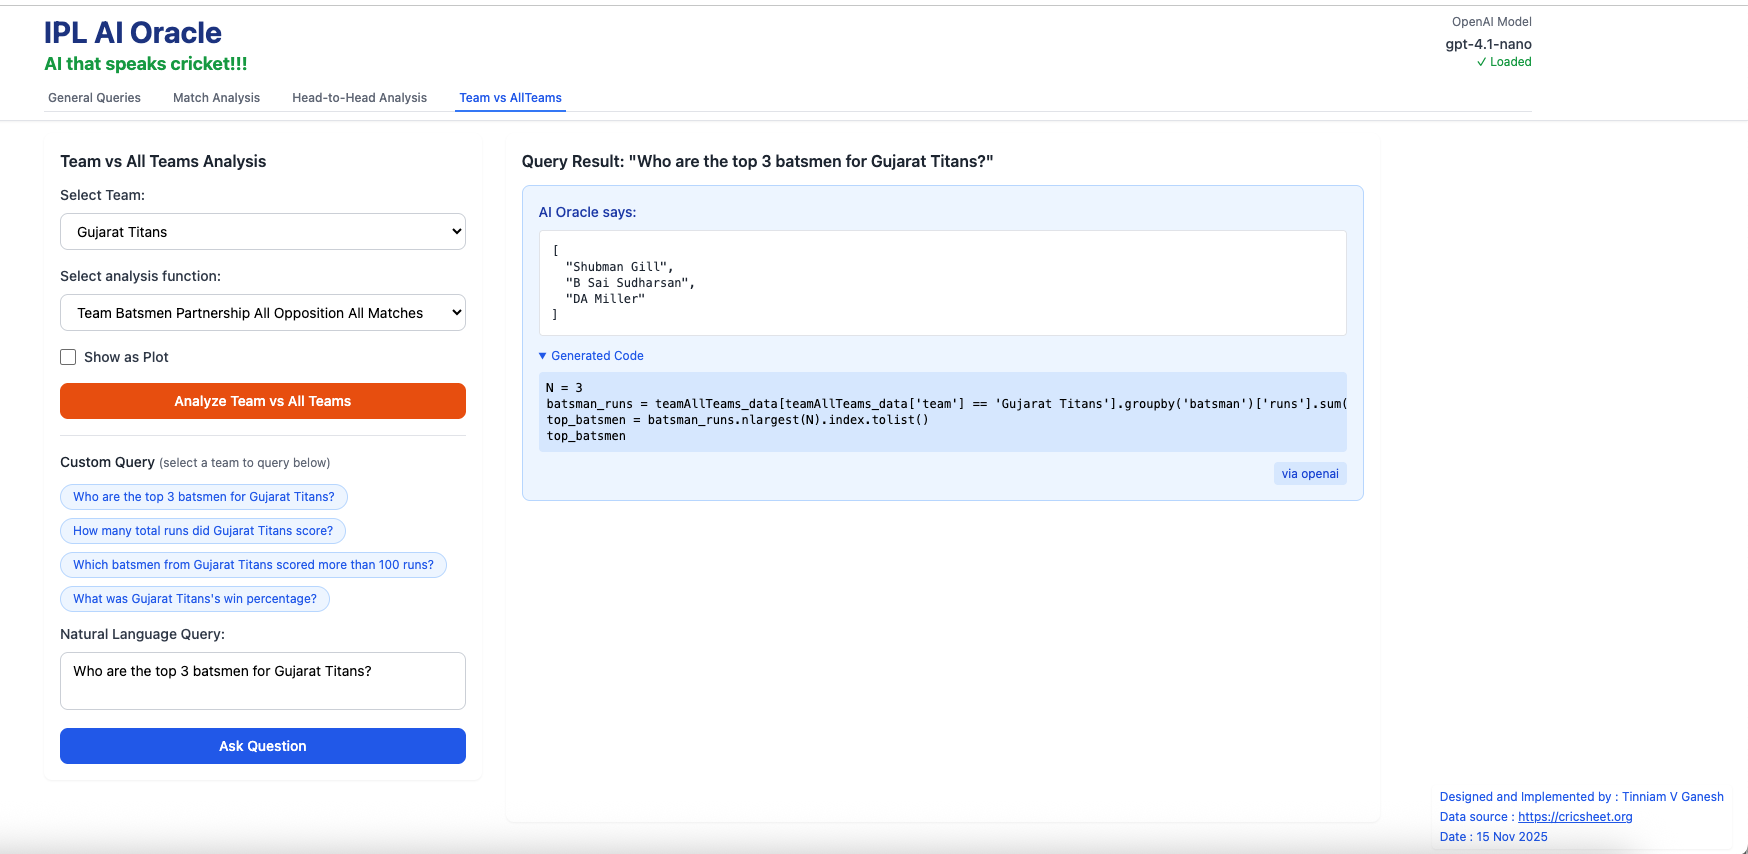Click the Analyze Team vs All Teams button
The image size is (1748, 854).
tap(263, 401)
